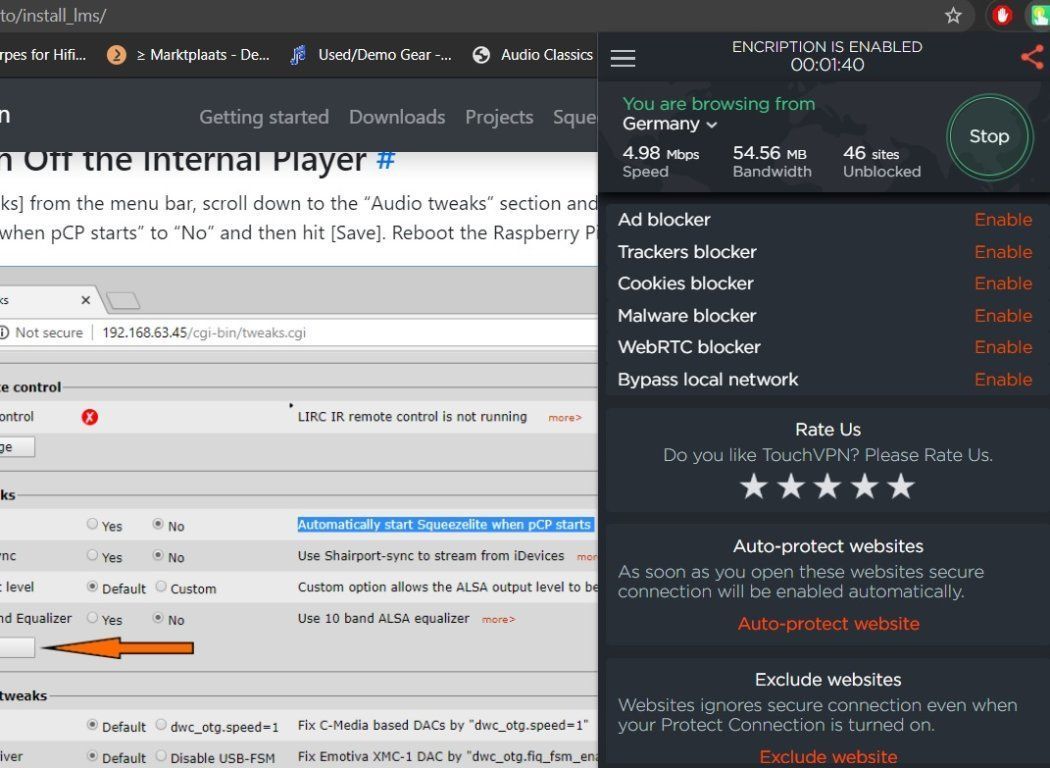Click the Marktplaats bookmark favicon
Viewport: 1050px width, 768px height.
(x=117, y=55)
